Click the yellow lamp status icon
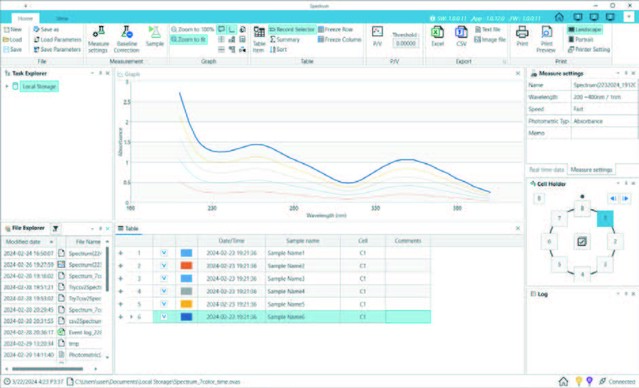Image resolution: width=639 pixels, height=388 pixels. pos(578,381)
